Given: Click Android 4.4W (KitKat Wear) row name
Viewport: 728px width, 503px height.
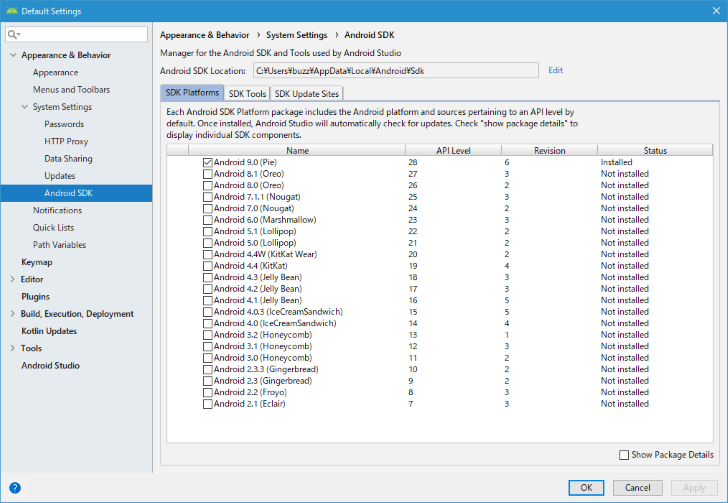Looking at the screenshot, I should (x=265, y=255).
